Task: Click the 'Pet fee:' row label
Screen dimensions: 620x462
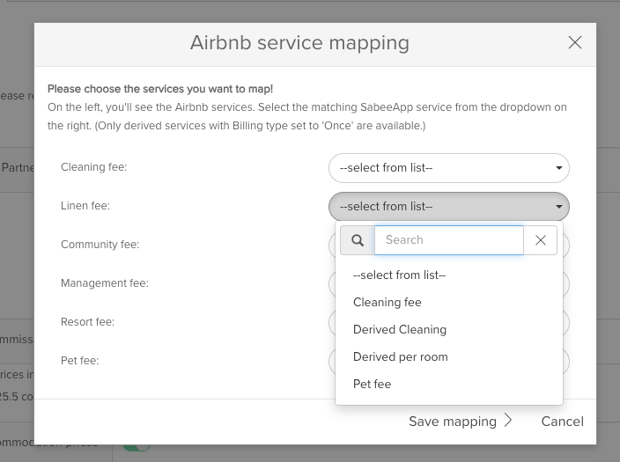Action: (79, 361)
